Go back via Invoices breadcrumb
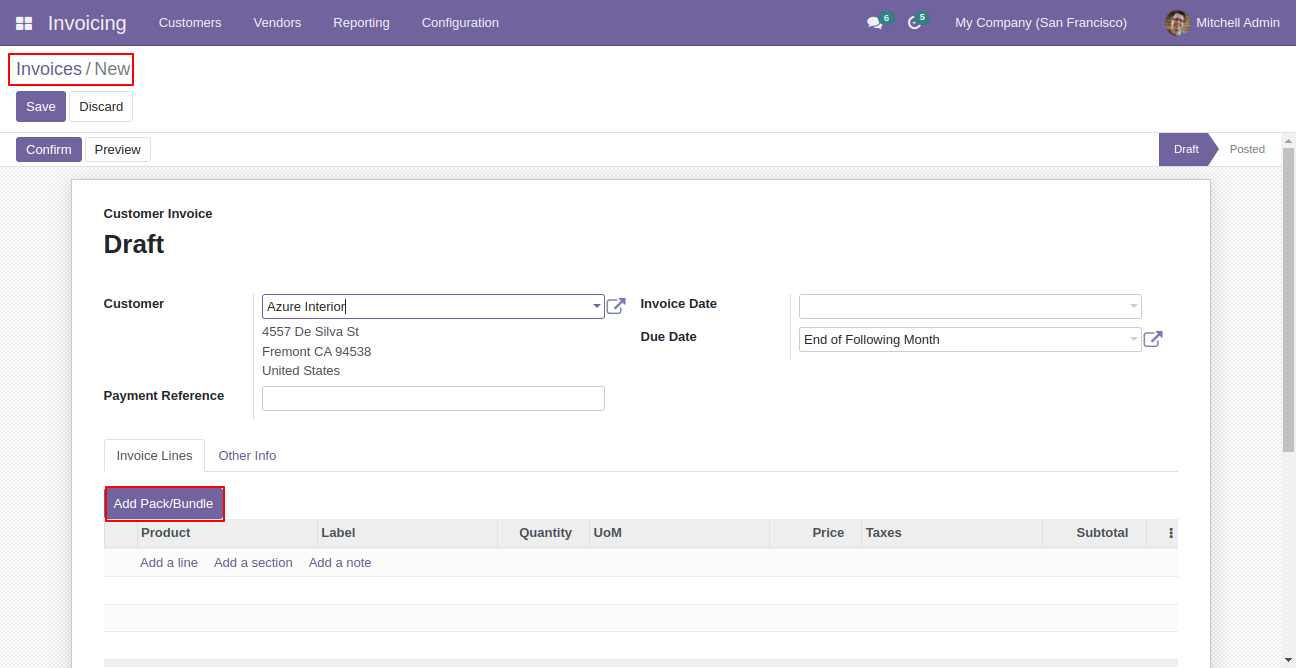The image size is (1296, 668). pyautogui.click(x=49, y=69)
